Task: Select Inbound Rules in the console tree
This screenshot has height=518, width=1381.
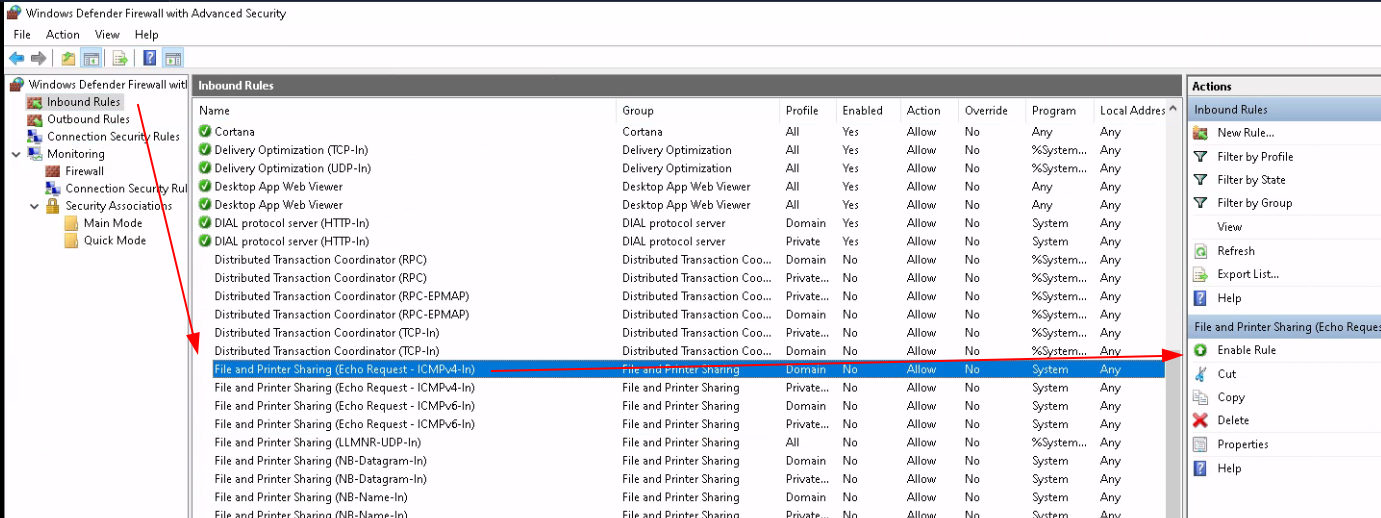Action: click(83, 102)
